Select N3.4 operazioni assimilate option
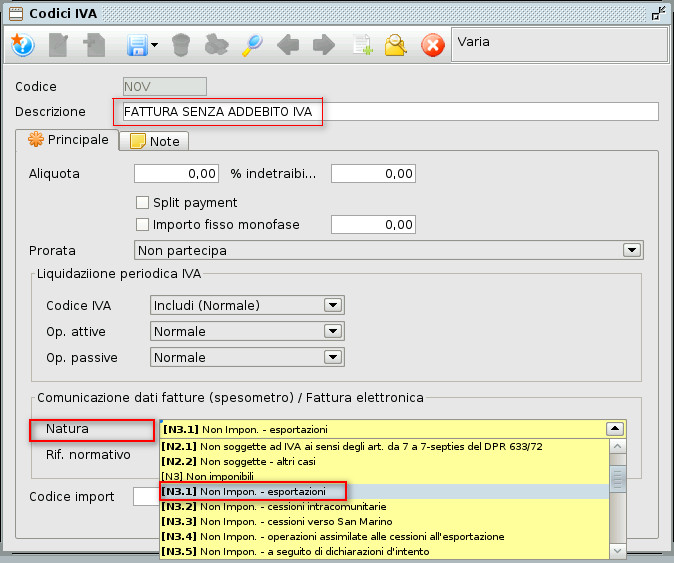The height and width of the screenshot is (563, 674). pyautogui.click(x=384, y=537)
